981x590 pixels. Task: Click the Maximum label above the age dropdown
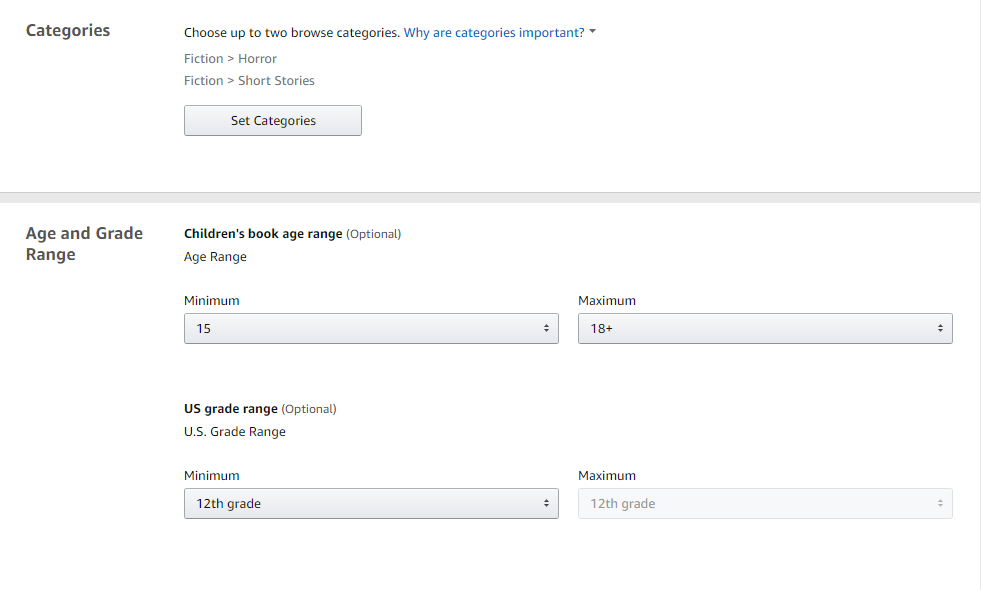pyautogui.click(x=607, y=301)
